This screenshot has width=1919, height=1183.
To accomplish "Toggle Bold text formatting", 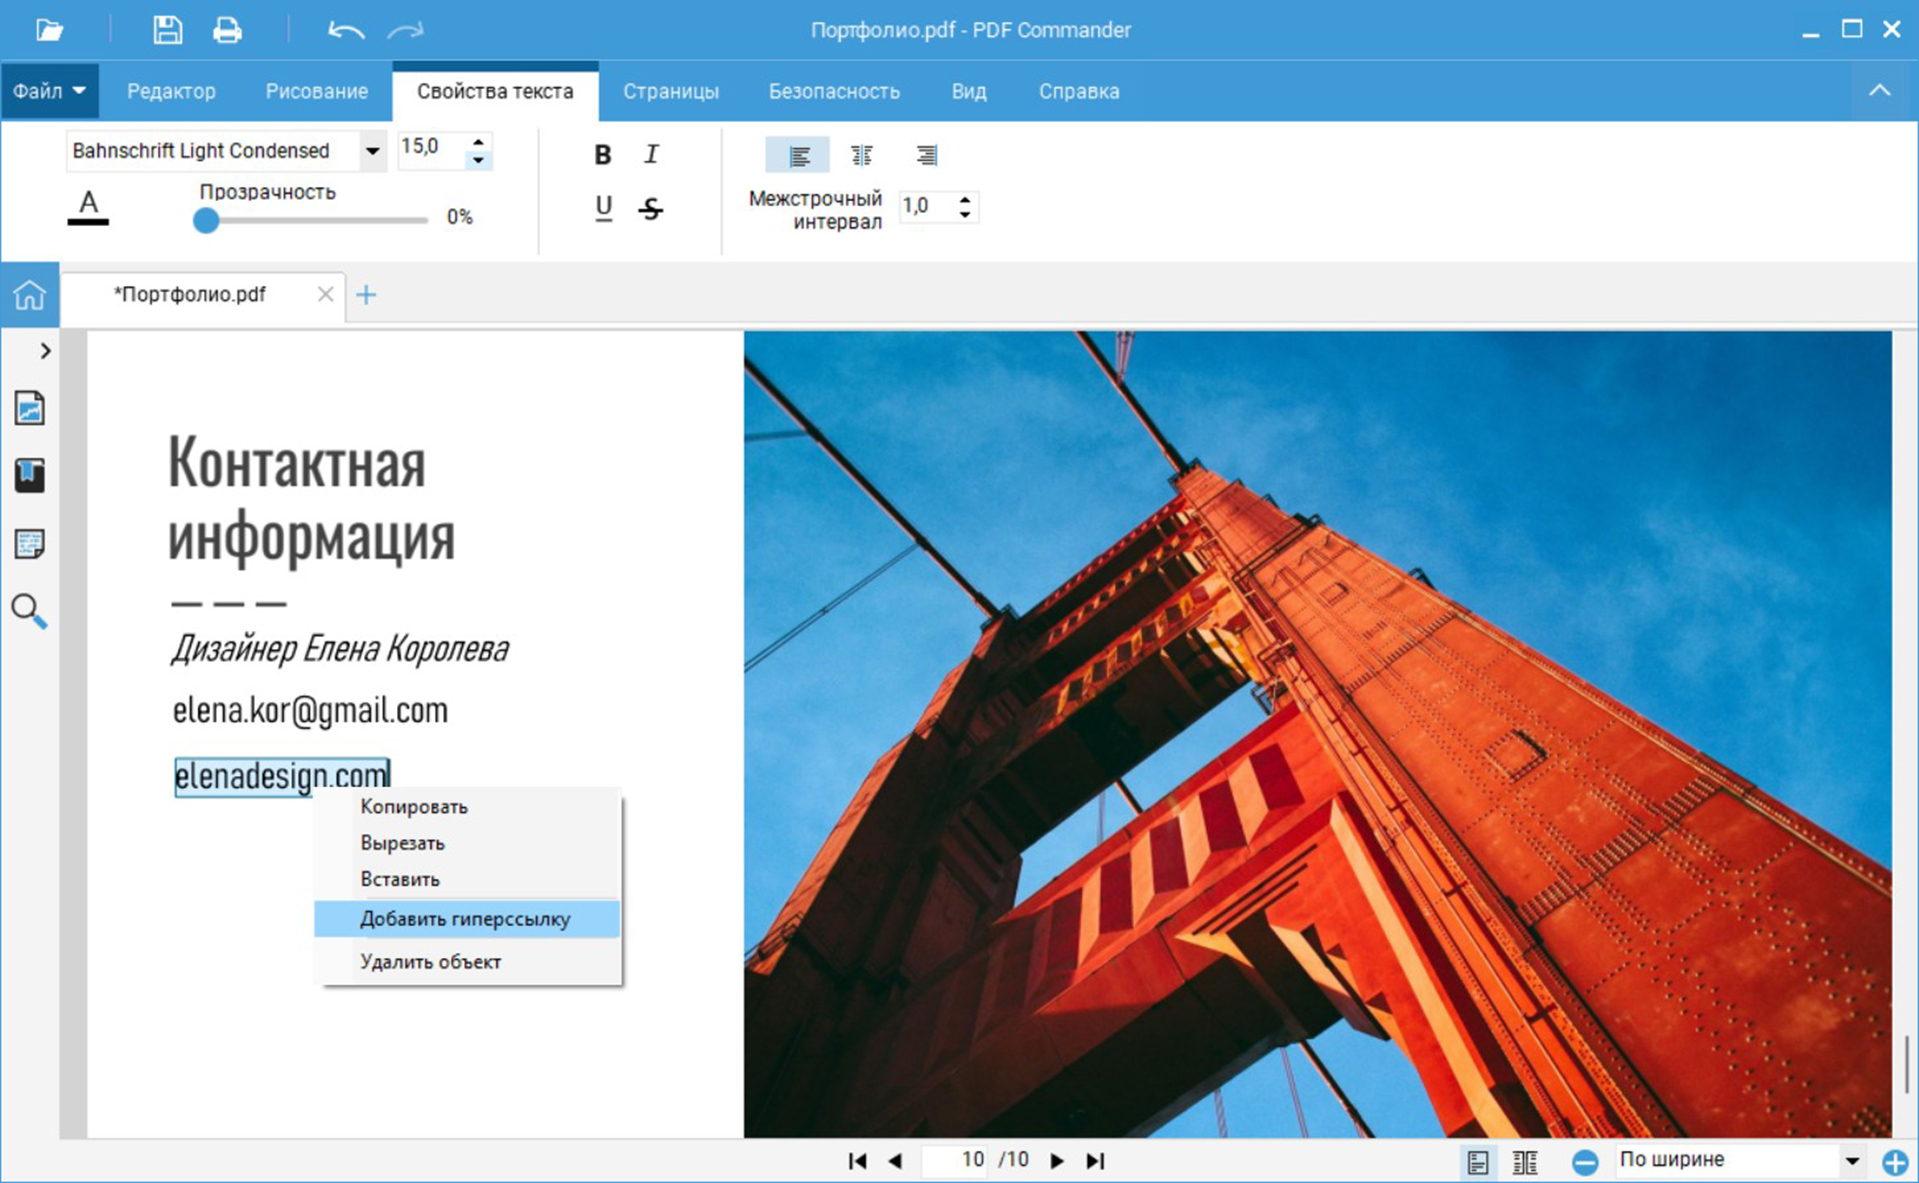I will (602, 155).
